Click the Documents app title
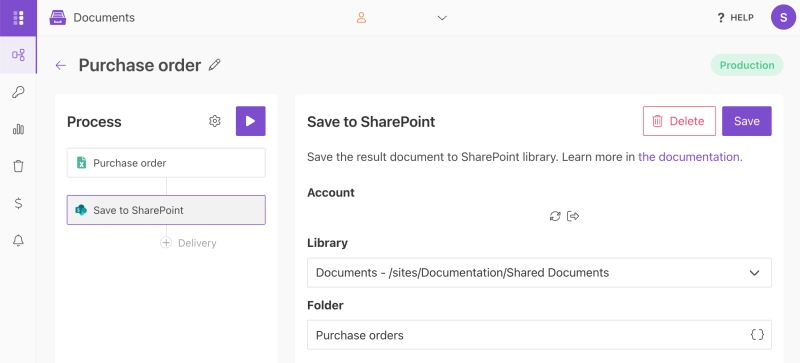 (x=104, y=18)
